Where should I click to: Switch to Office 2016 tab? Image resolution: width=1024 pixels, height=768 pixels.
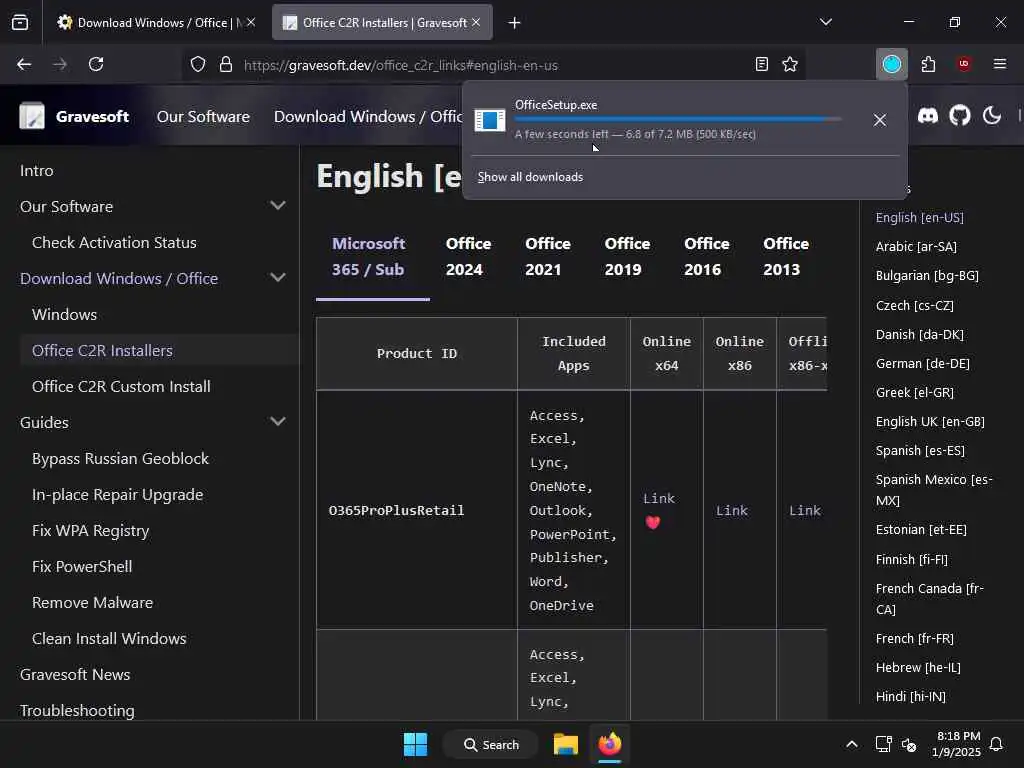tap(706, 257)
